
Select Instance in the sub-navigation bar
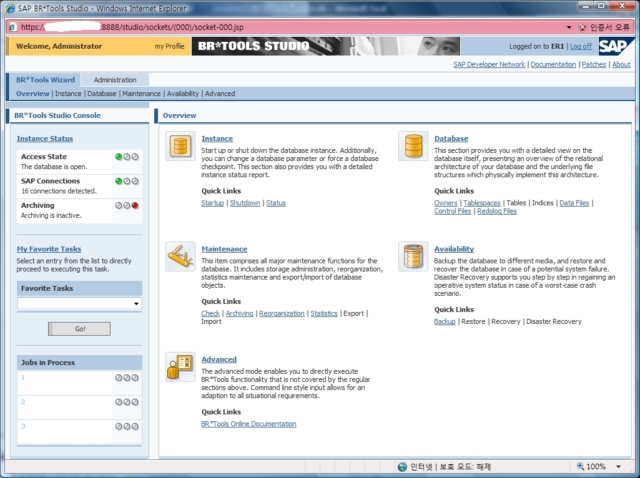pyautogui.click(x=68, y=93)
